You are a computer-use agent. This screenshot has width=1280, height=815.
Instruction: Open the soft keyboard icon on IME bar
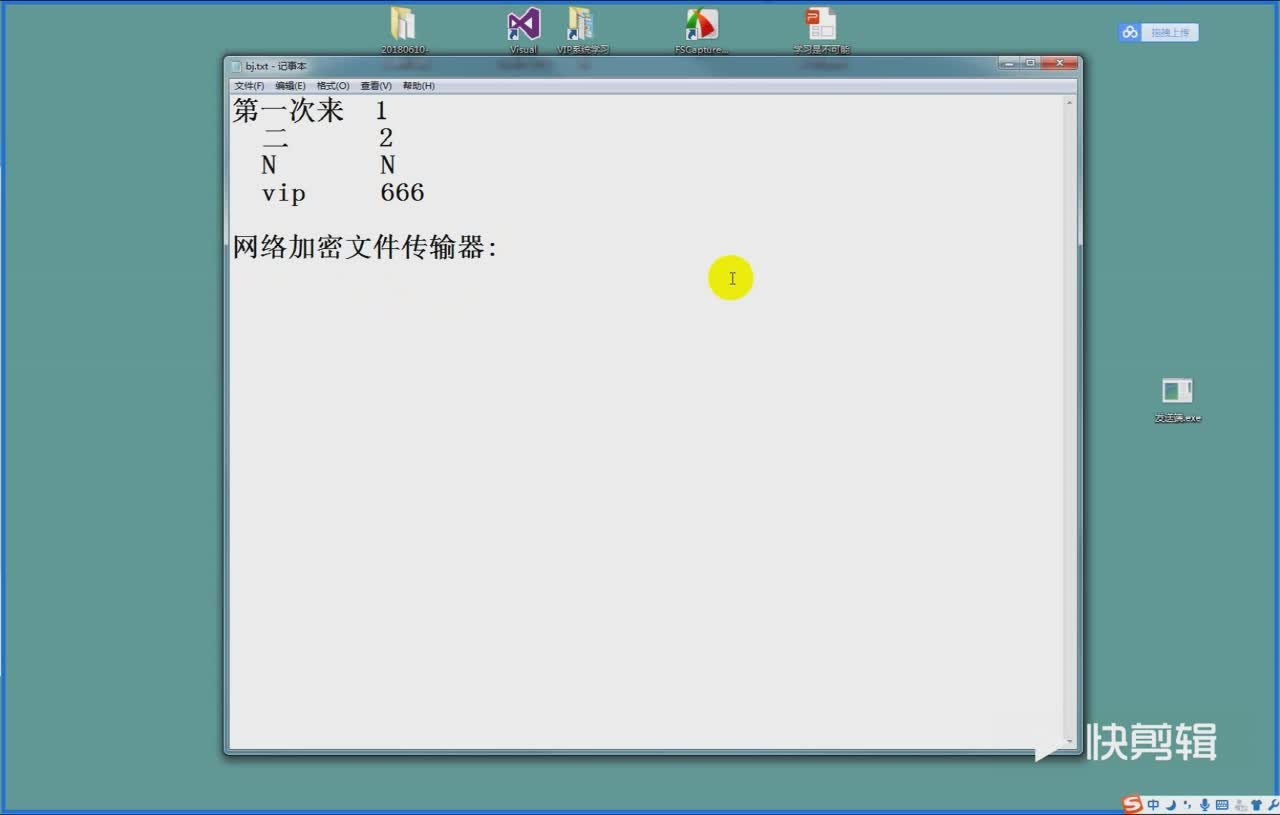[x=1222, y=804]
